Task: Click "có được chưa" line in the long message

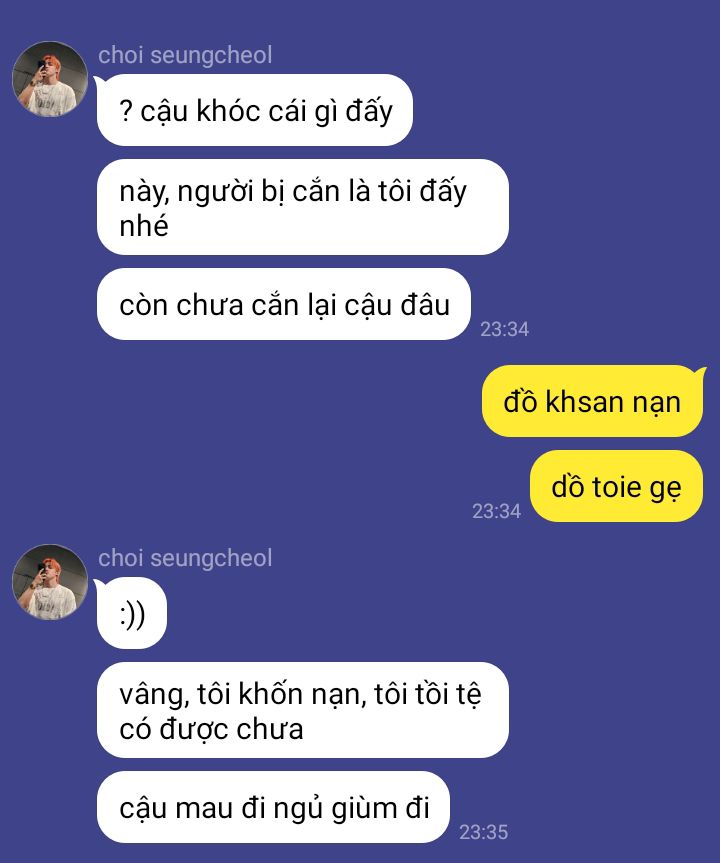Action: coord(211,729)
